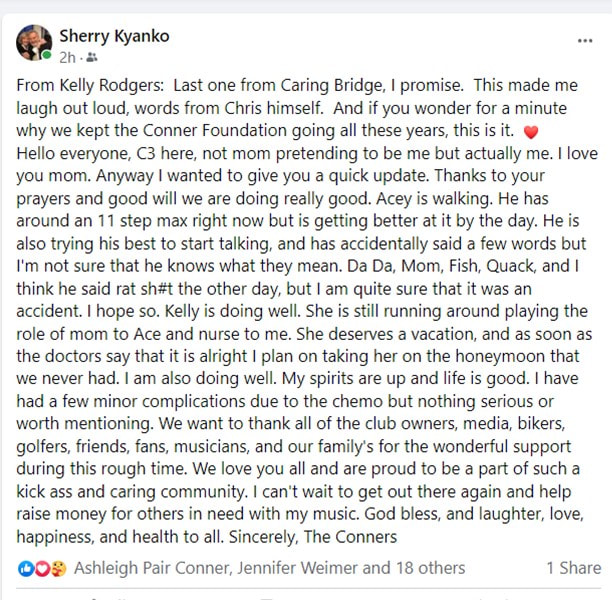This screenshot has width=612, height=600.
Task: Click the red heart Love reaction icon
Action: tap(42, 569)
